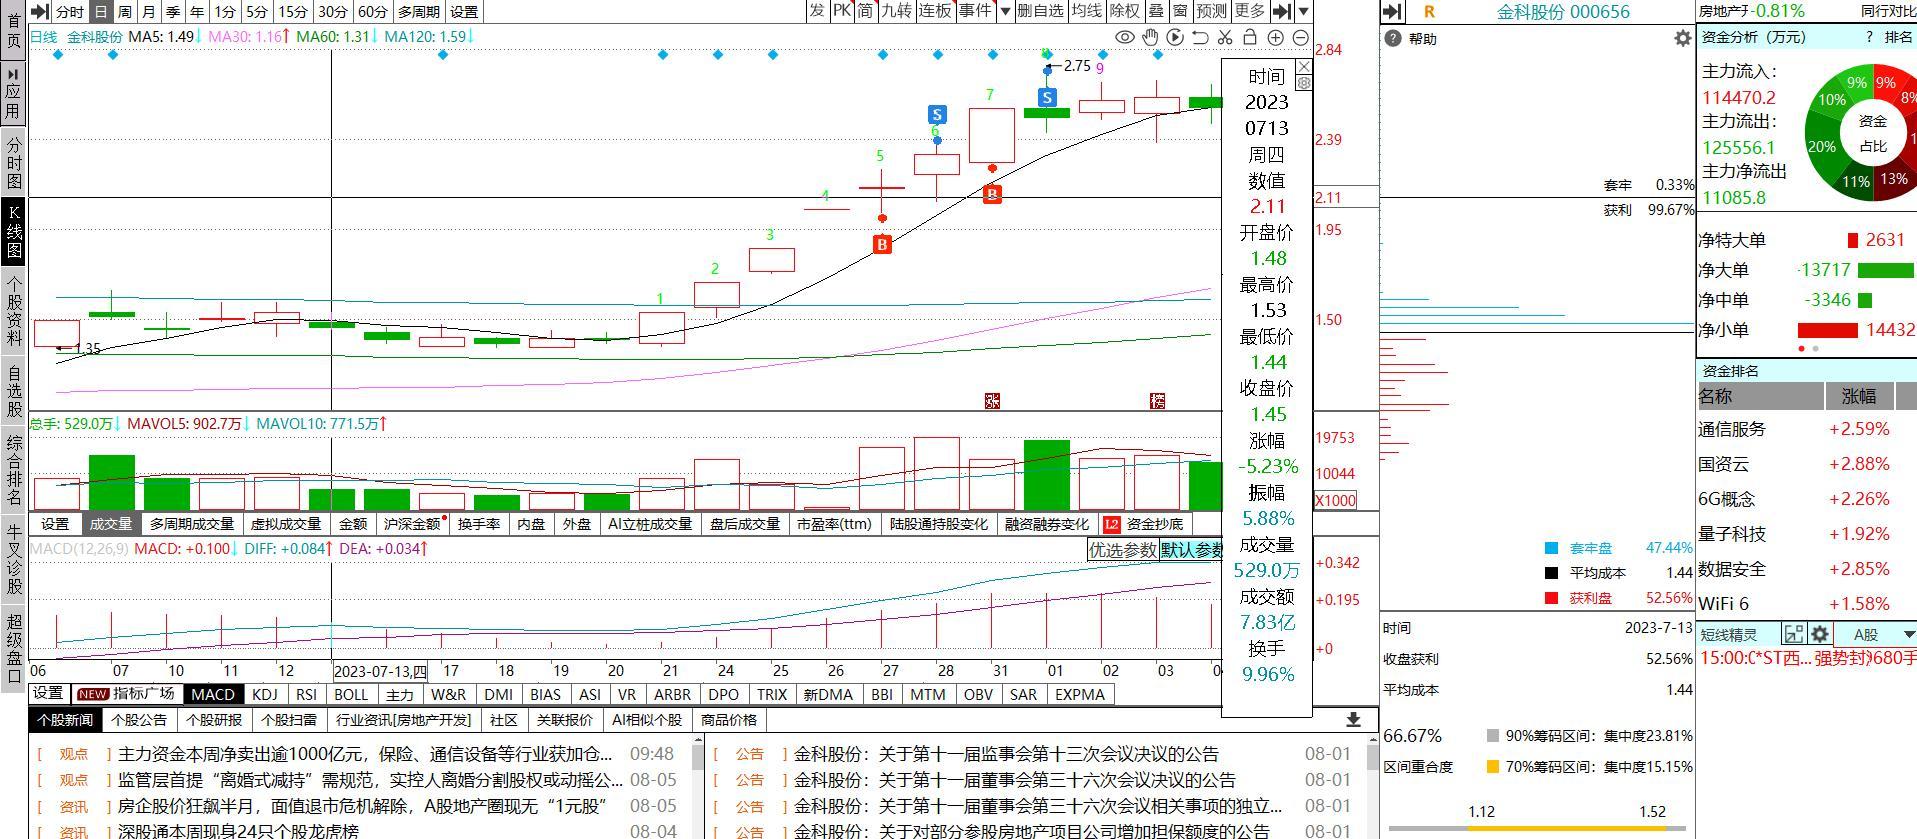Toggle the 九转 indicator
1917x839 pixels.
(x=897, y=11)
